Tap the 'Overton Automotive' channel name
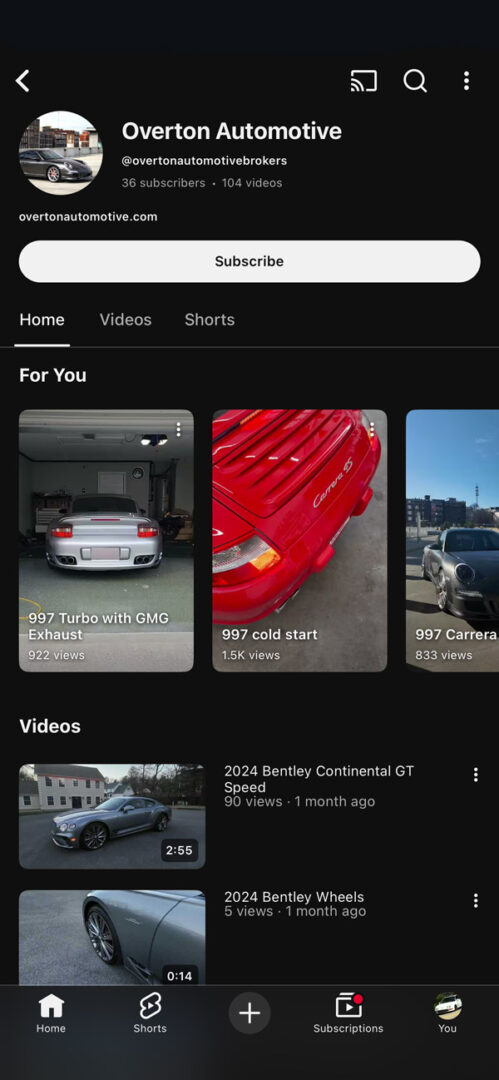The width and height of the screenshot is (499, 1080). (232, 131)
